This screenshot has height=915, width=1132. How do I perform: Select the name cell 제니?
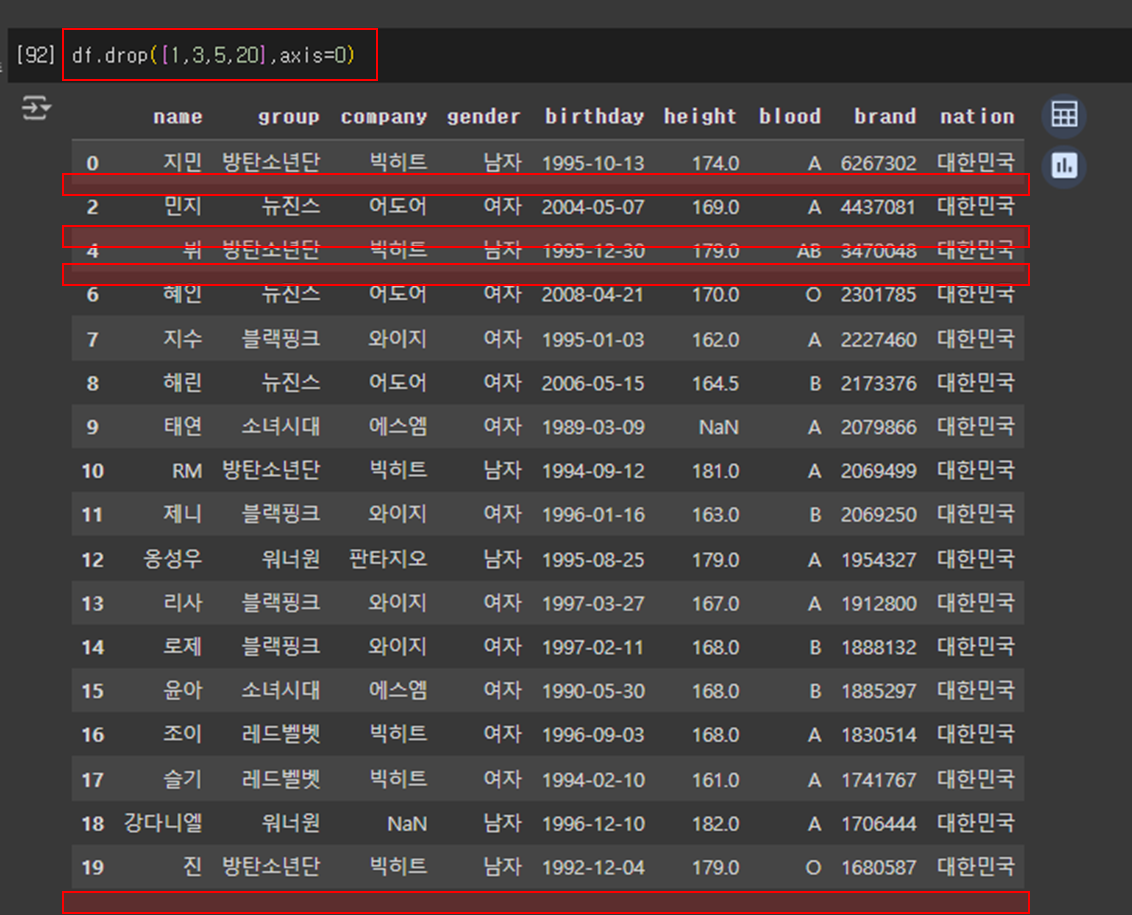coord(183,515)
